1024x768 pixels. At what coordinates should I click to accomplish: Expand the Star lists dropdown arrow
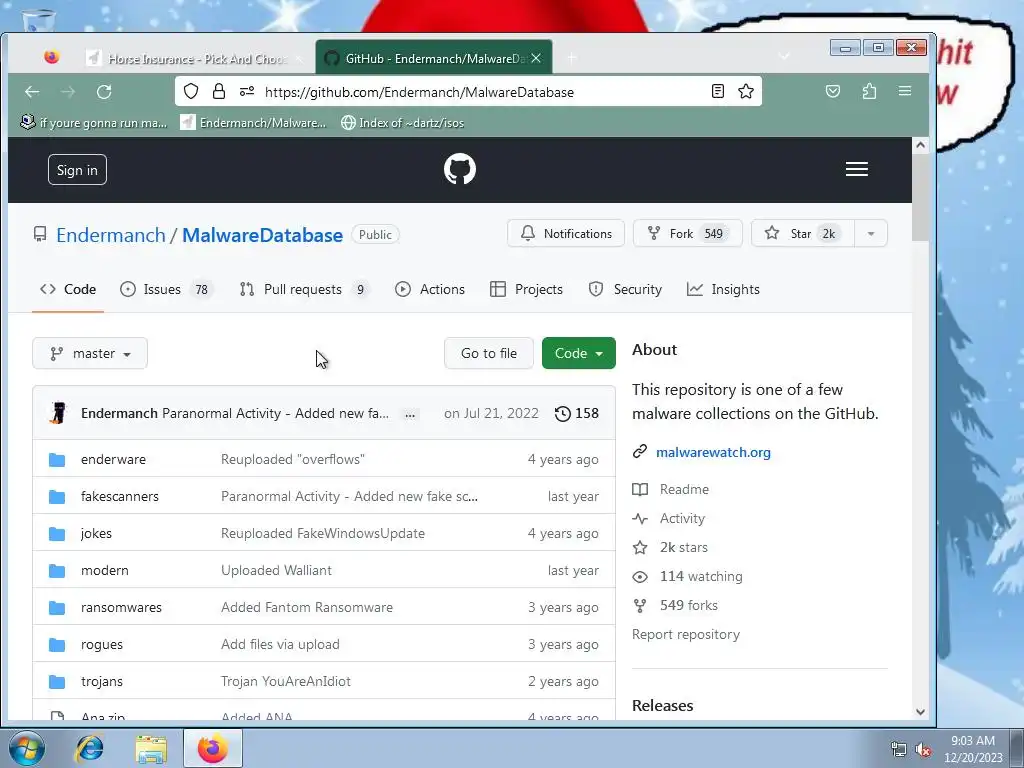point(871,233)
